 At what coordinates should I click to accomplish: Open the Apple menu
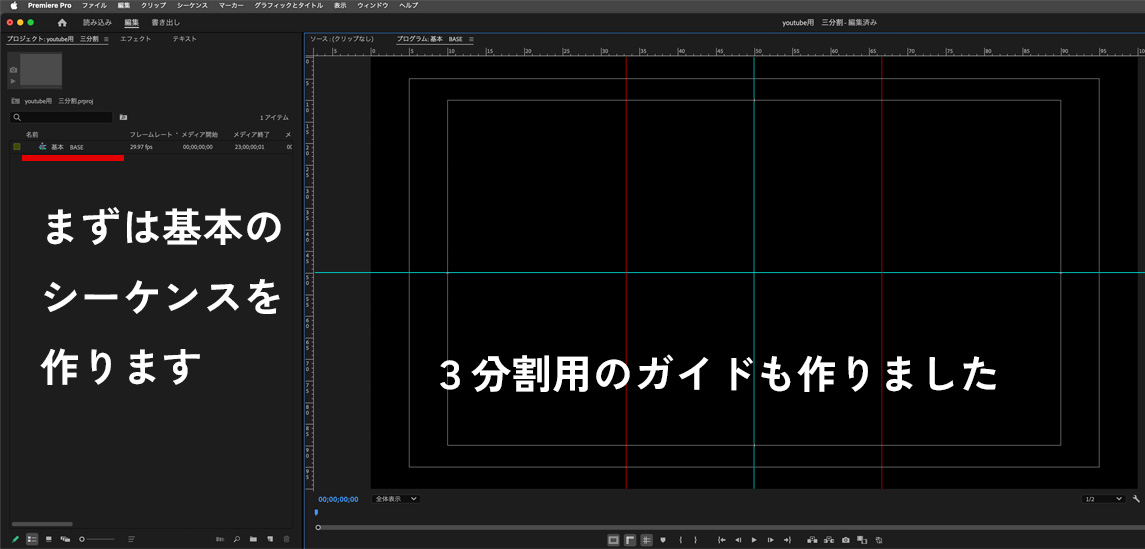tap(13, 5)
